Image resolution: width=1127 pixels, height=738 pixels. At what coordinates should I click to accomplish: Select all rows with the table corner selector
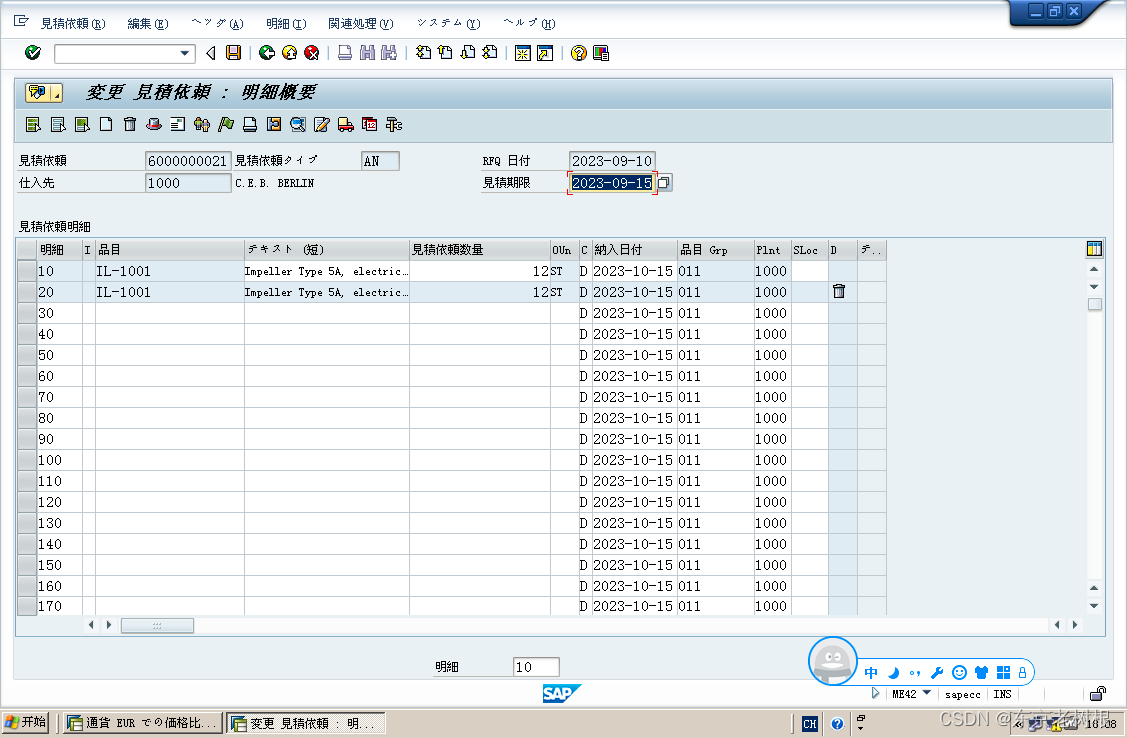(x=26, y=249)
